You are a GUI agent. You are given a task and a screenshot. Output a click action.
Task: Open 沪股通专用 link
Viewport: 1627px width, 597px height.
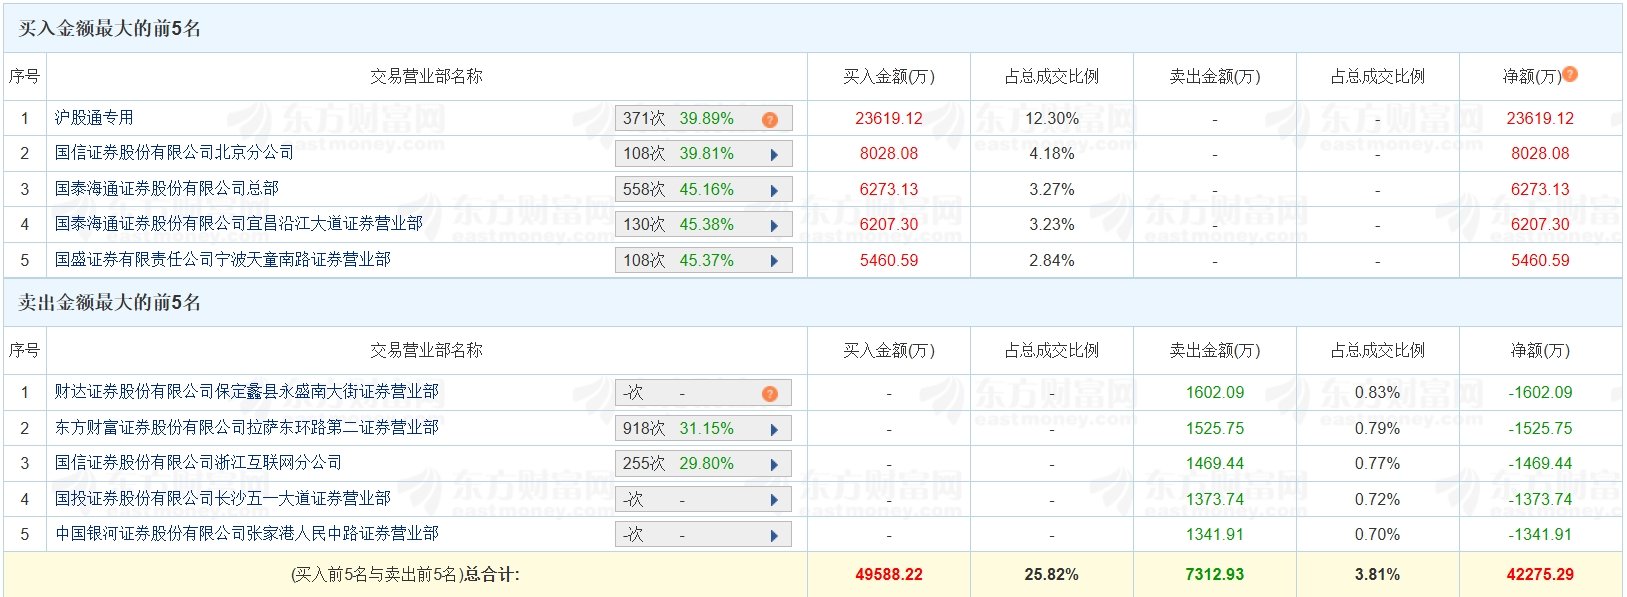pos(94,118)
